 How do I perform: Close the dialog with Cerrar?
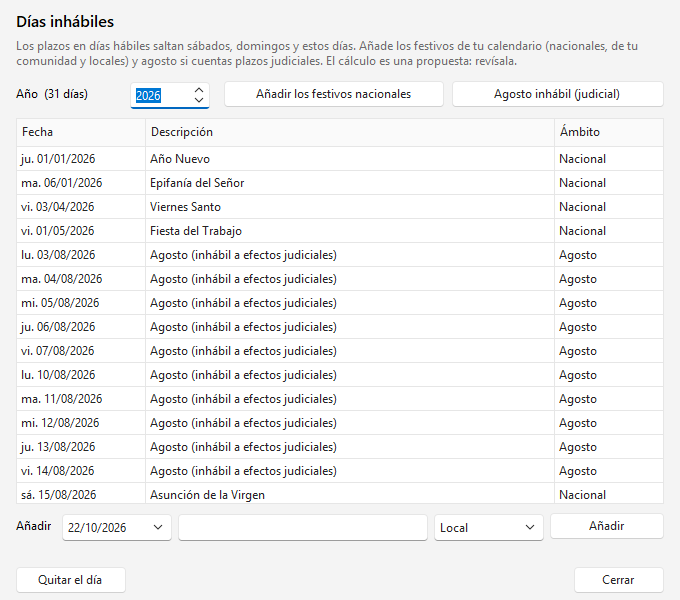(x=619, y=580)
